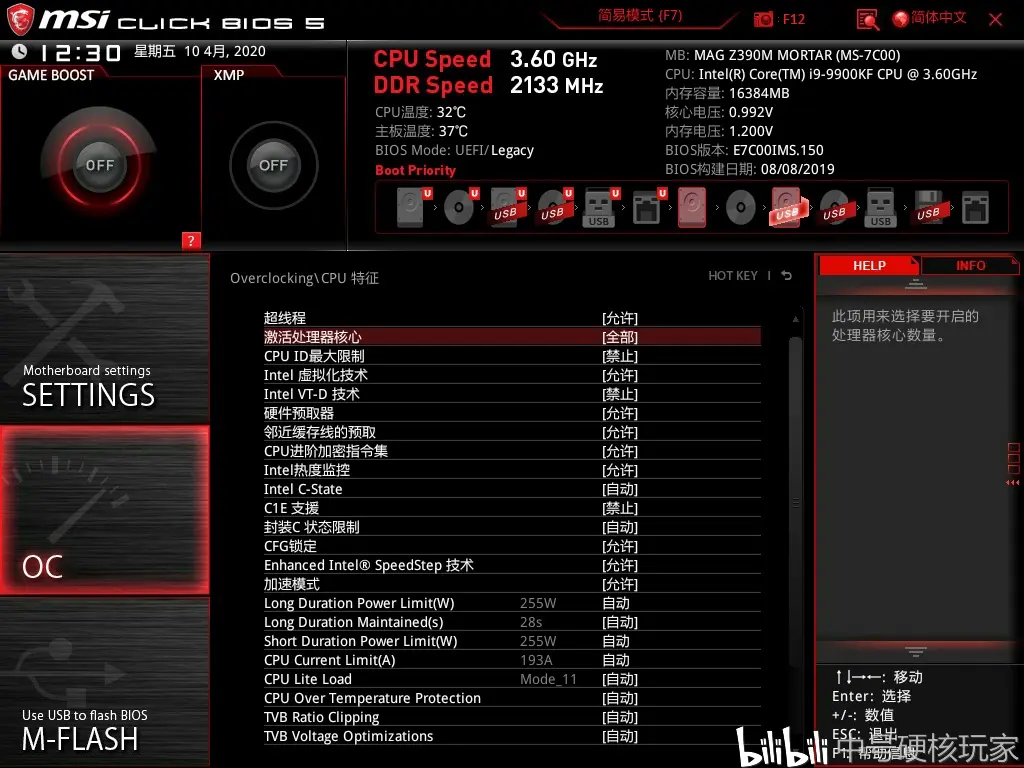Select the legacy network boot device at row end
This screenshot has height=768, width=1024.
(x=975, y=208)
